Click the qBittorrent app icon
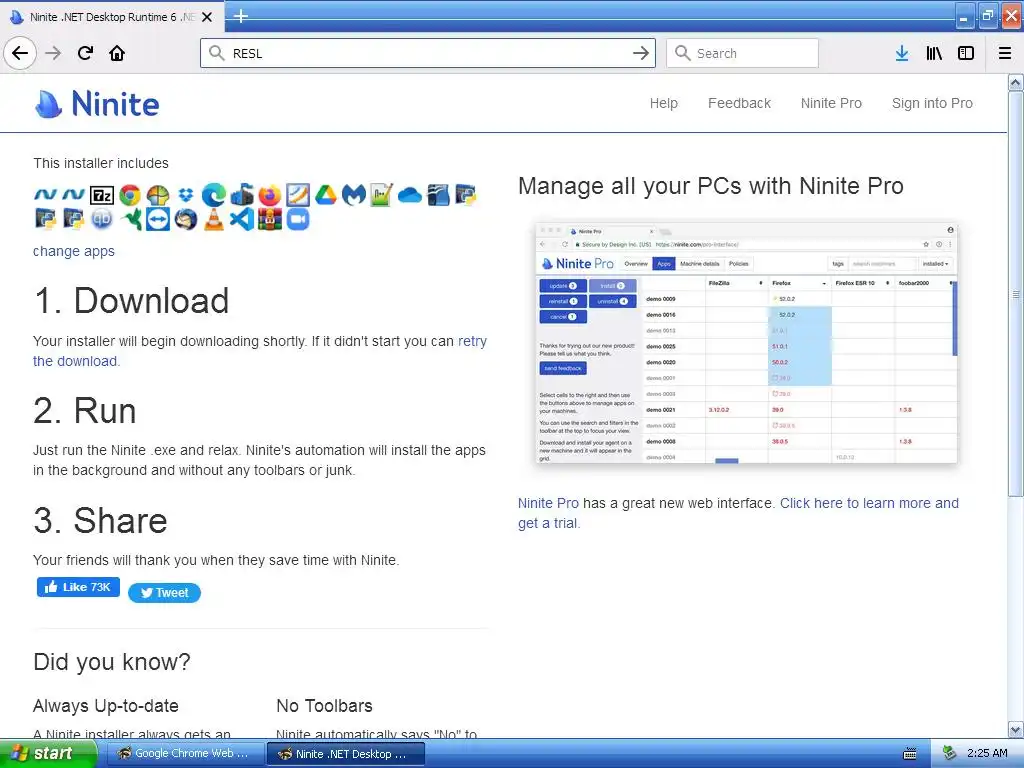 [102, 219]
